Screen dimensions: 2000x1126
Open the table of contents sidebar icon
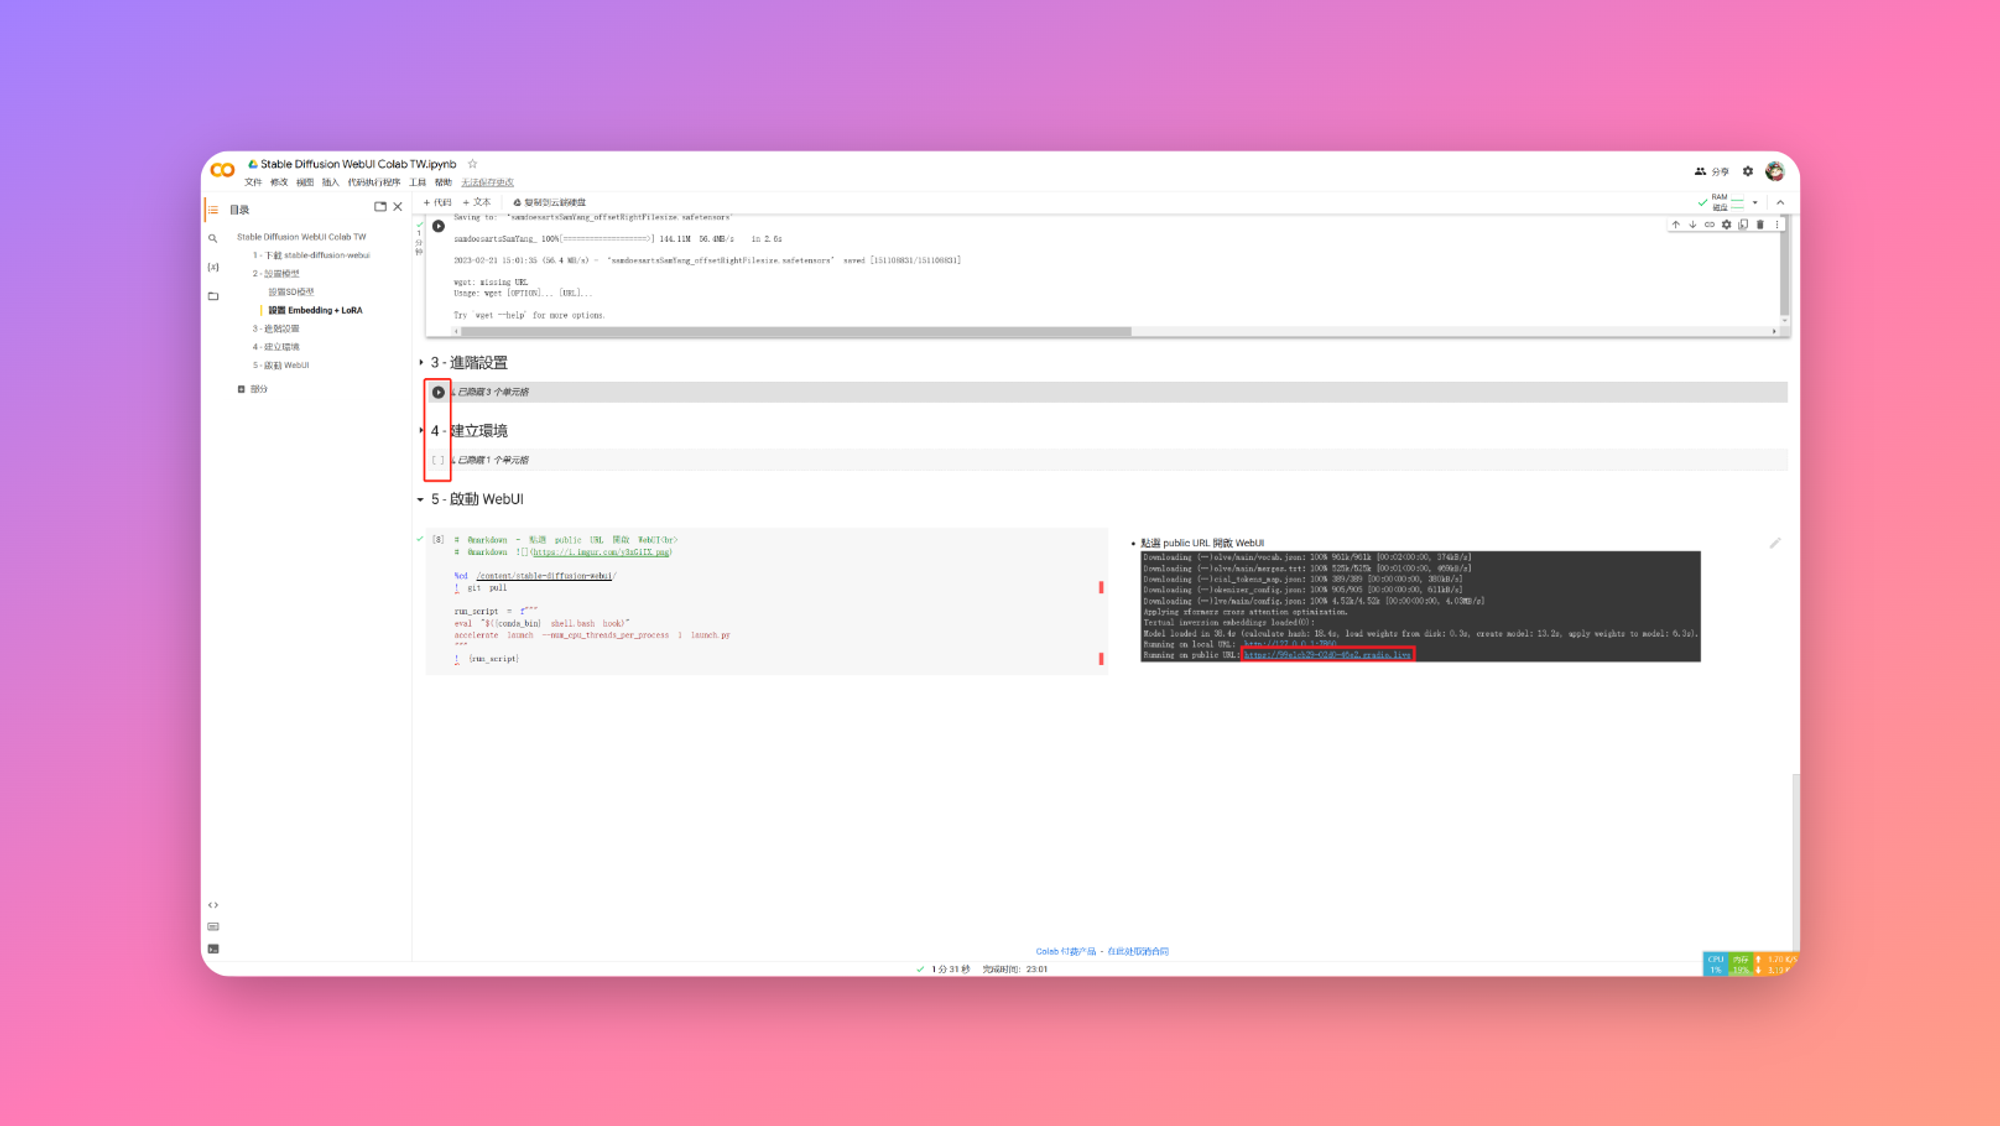(213, 210)
